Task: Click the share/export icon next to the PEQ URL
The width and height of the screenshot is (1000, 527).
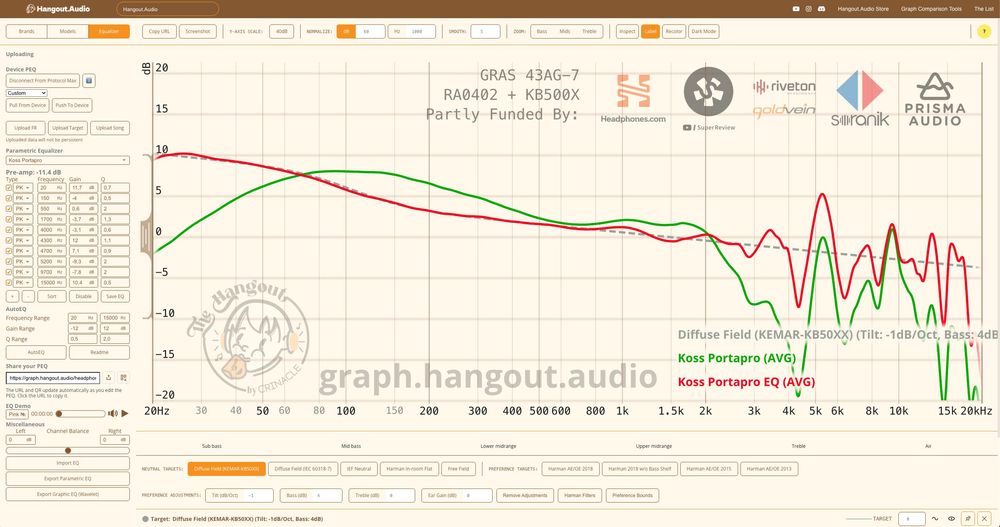Action: 108,378
